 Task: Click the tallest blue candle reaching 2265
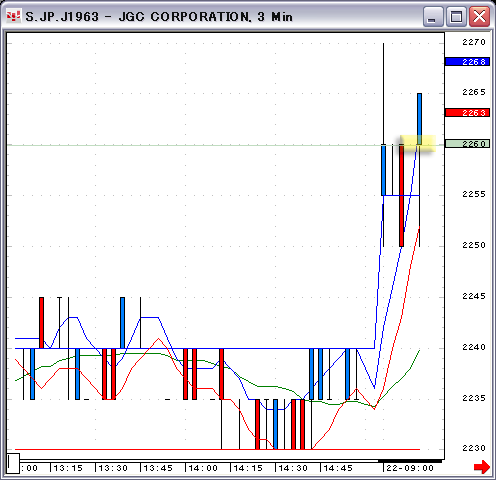point(419,119)
